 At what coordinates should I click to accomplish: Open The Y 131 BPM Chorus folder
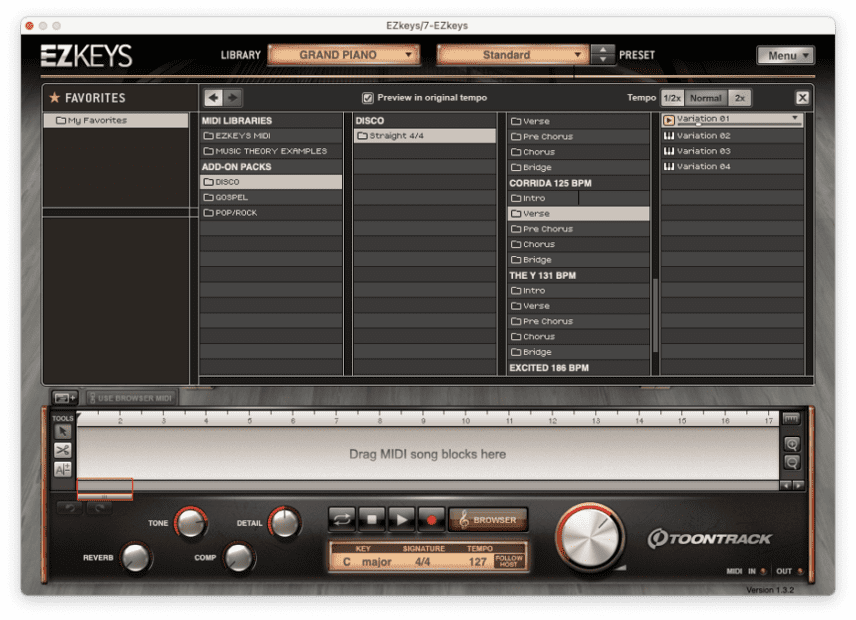click(578, 337)
